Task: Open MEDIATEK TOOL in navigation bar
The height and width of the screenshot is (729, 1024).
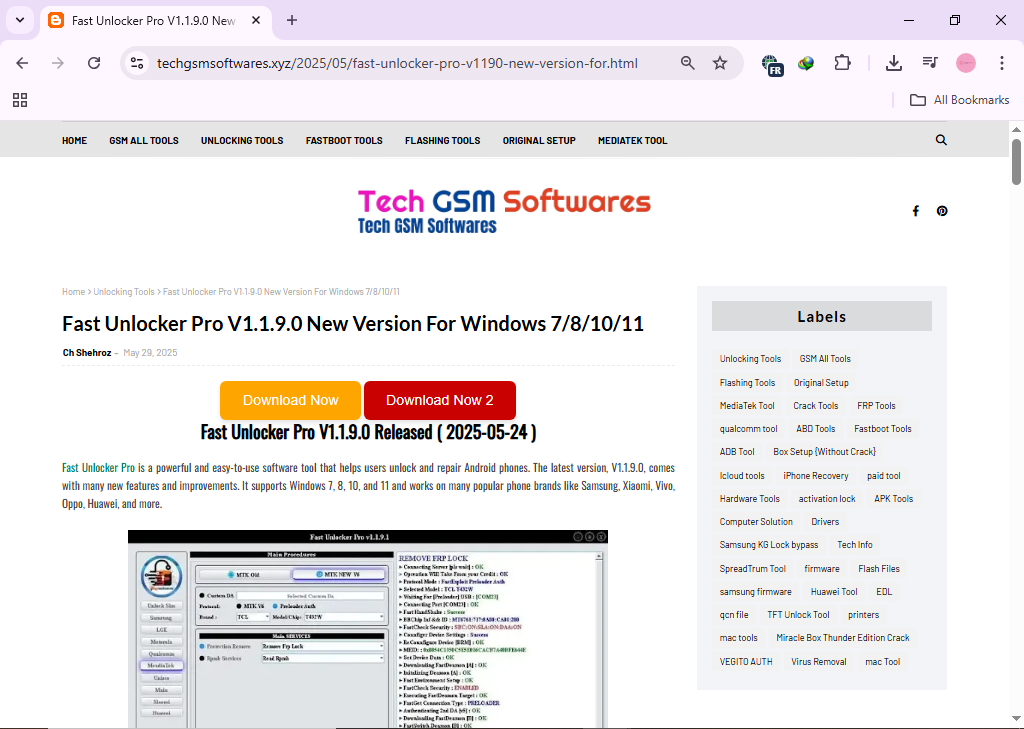Action: pos(633,140)
